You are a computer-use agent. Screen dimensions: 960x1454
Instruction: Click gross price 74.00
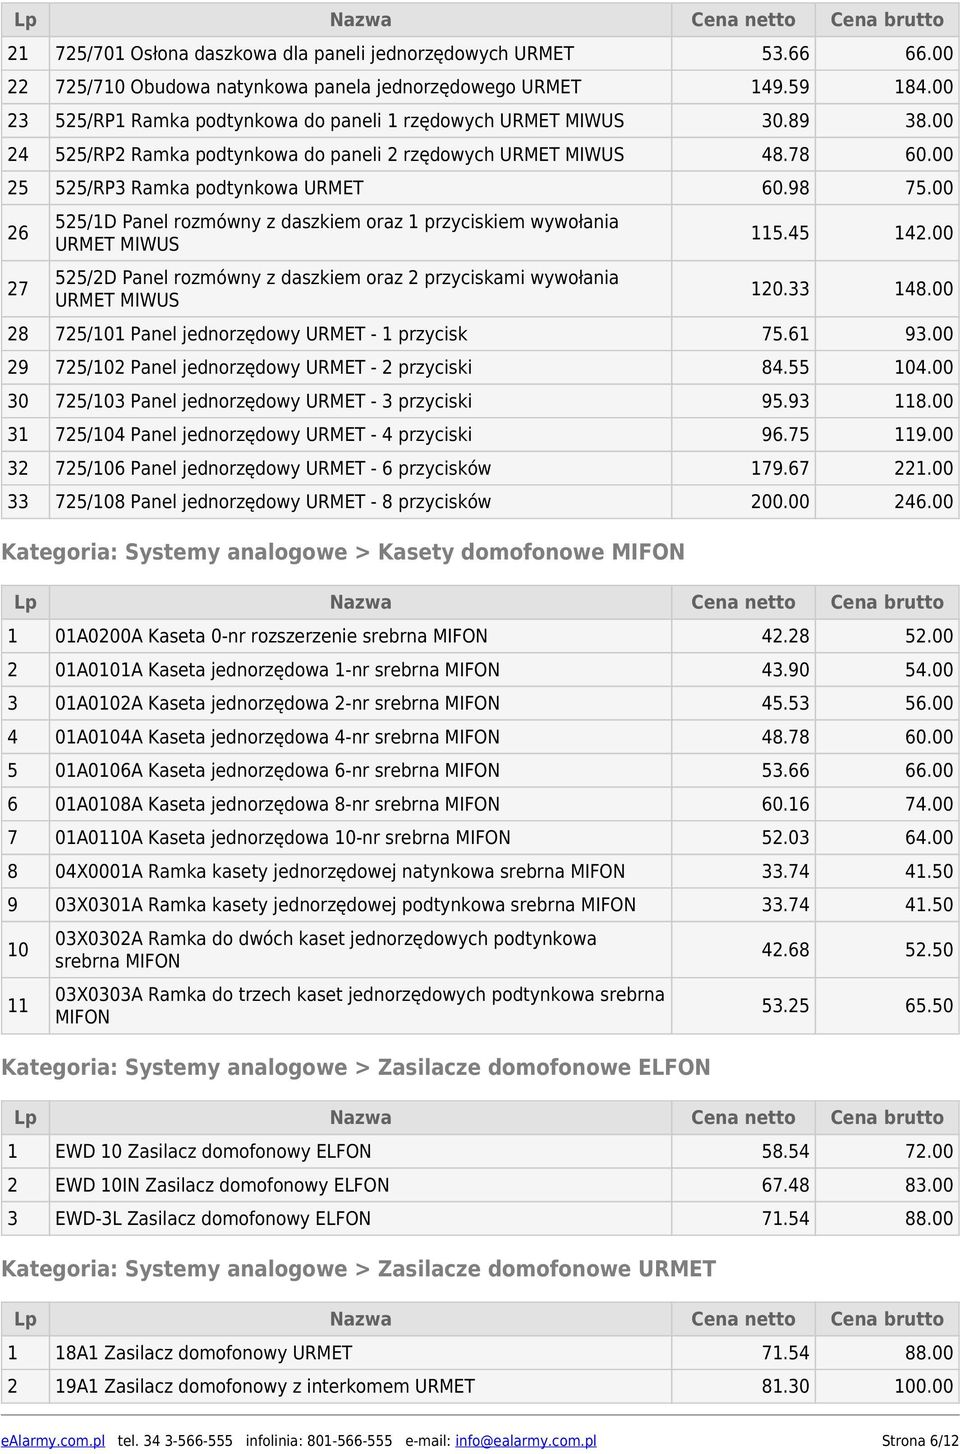[929, 804]
